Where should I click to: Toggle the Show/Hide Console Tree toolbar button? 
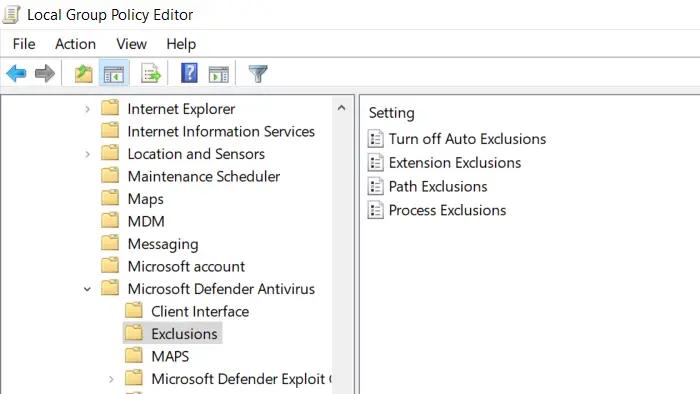114,74
